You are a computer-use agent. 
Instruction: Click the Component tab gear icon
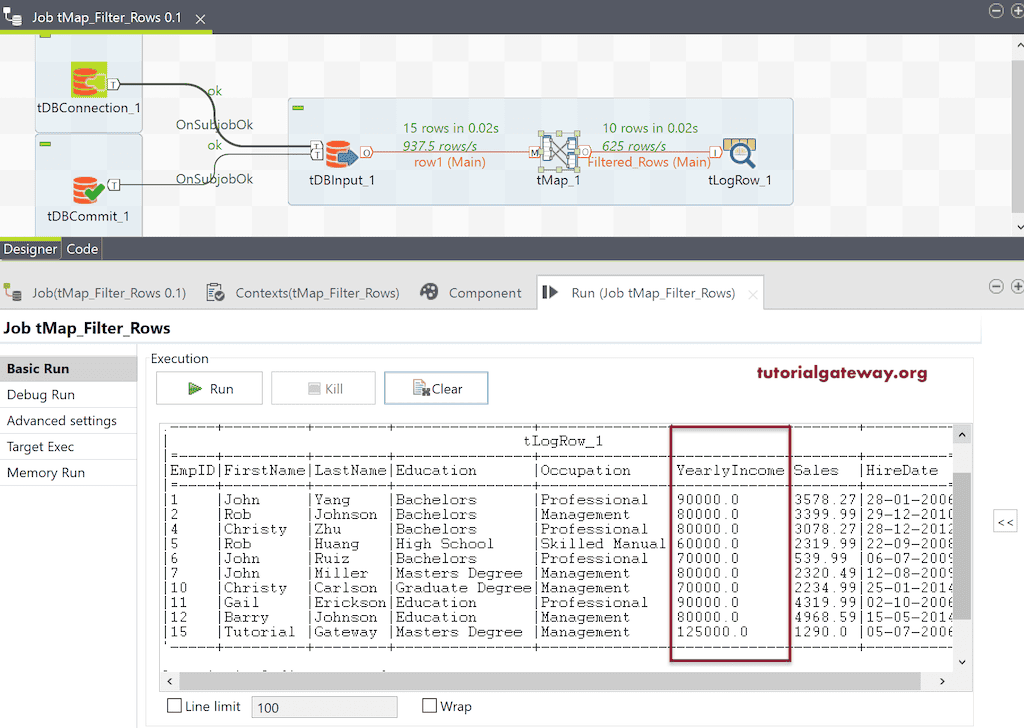tap(429, 292)
